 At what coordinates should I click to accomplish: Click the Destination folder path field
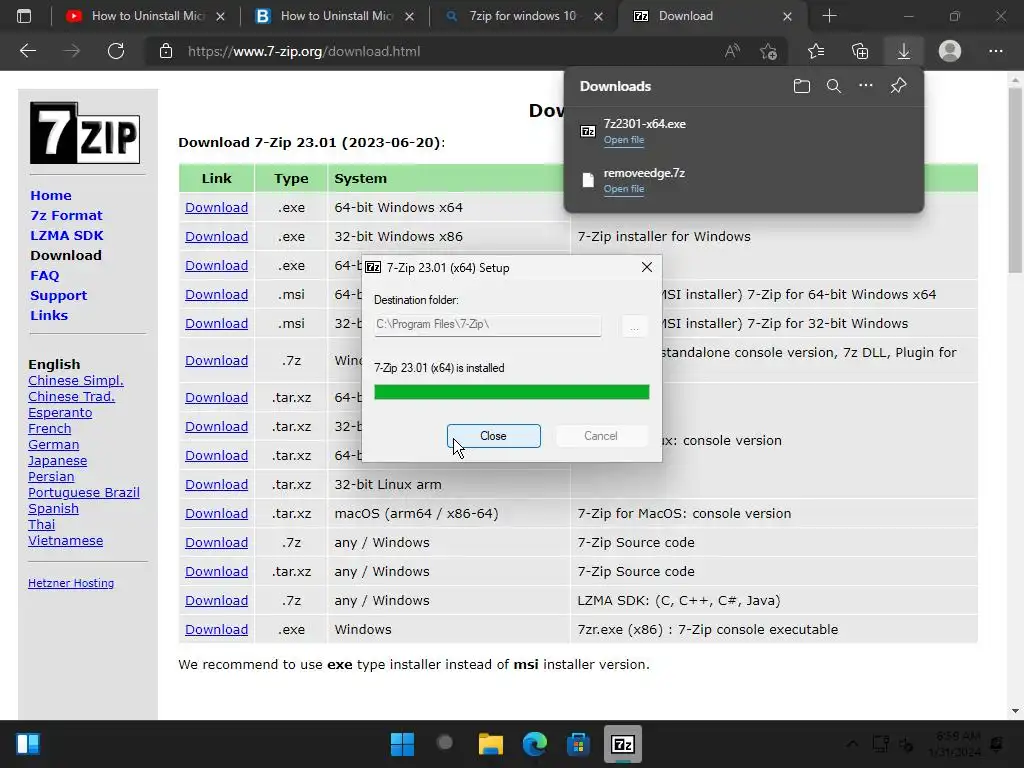pos(487,325)
